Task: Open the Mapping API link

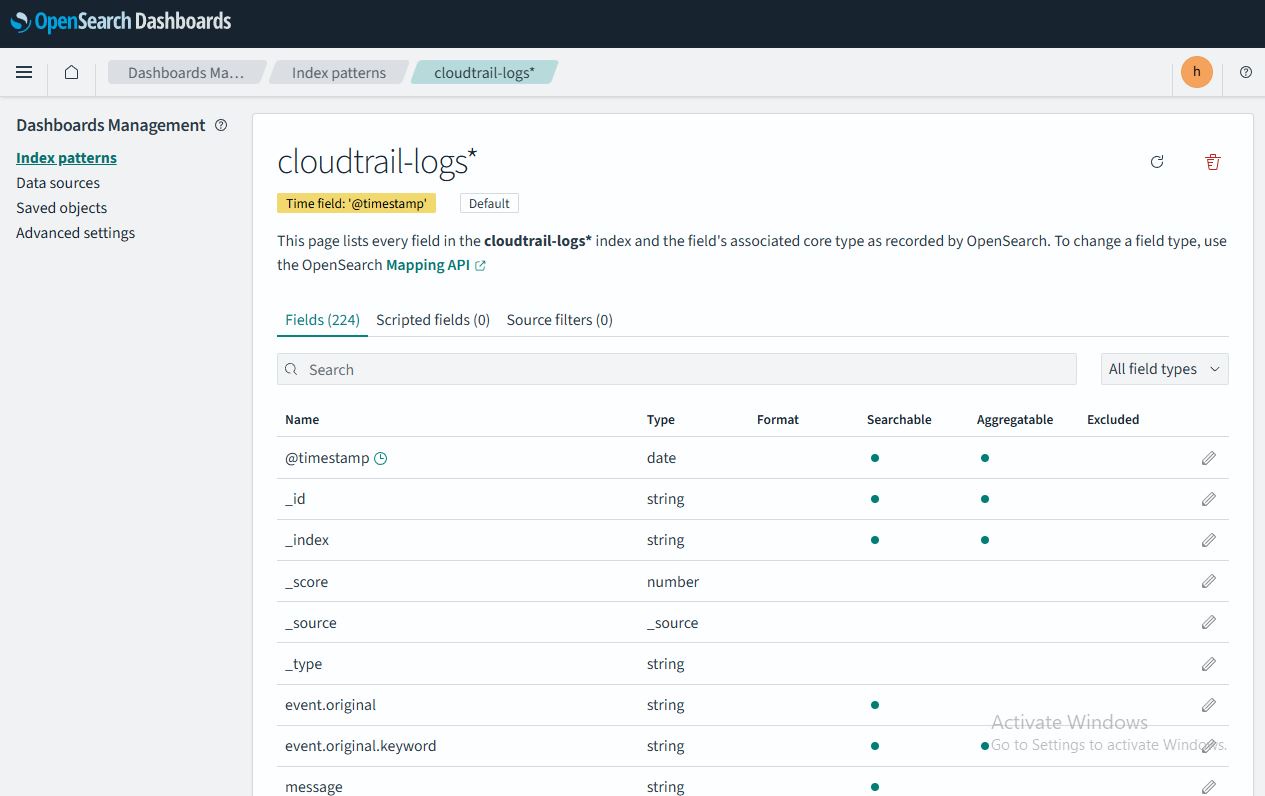Action: pyautogui.click(x=436, y=265)
